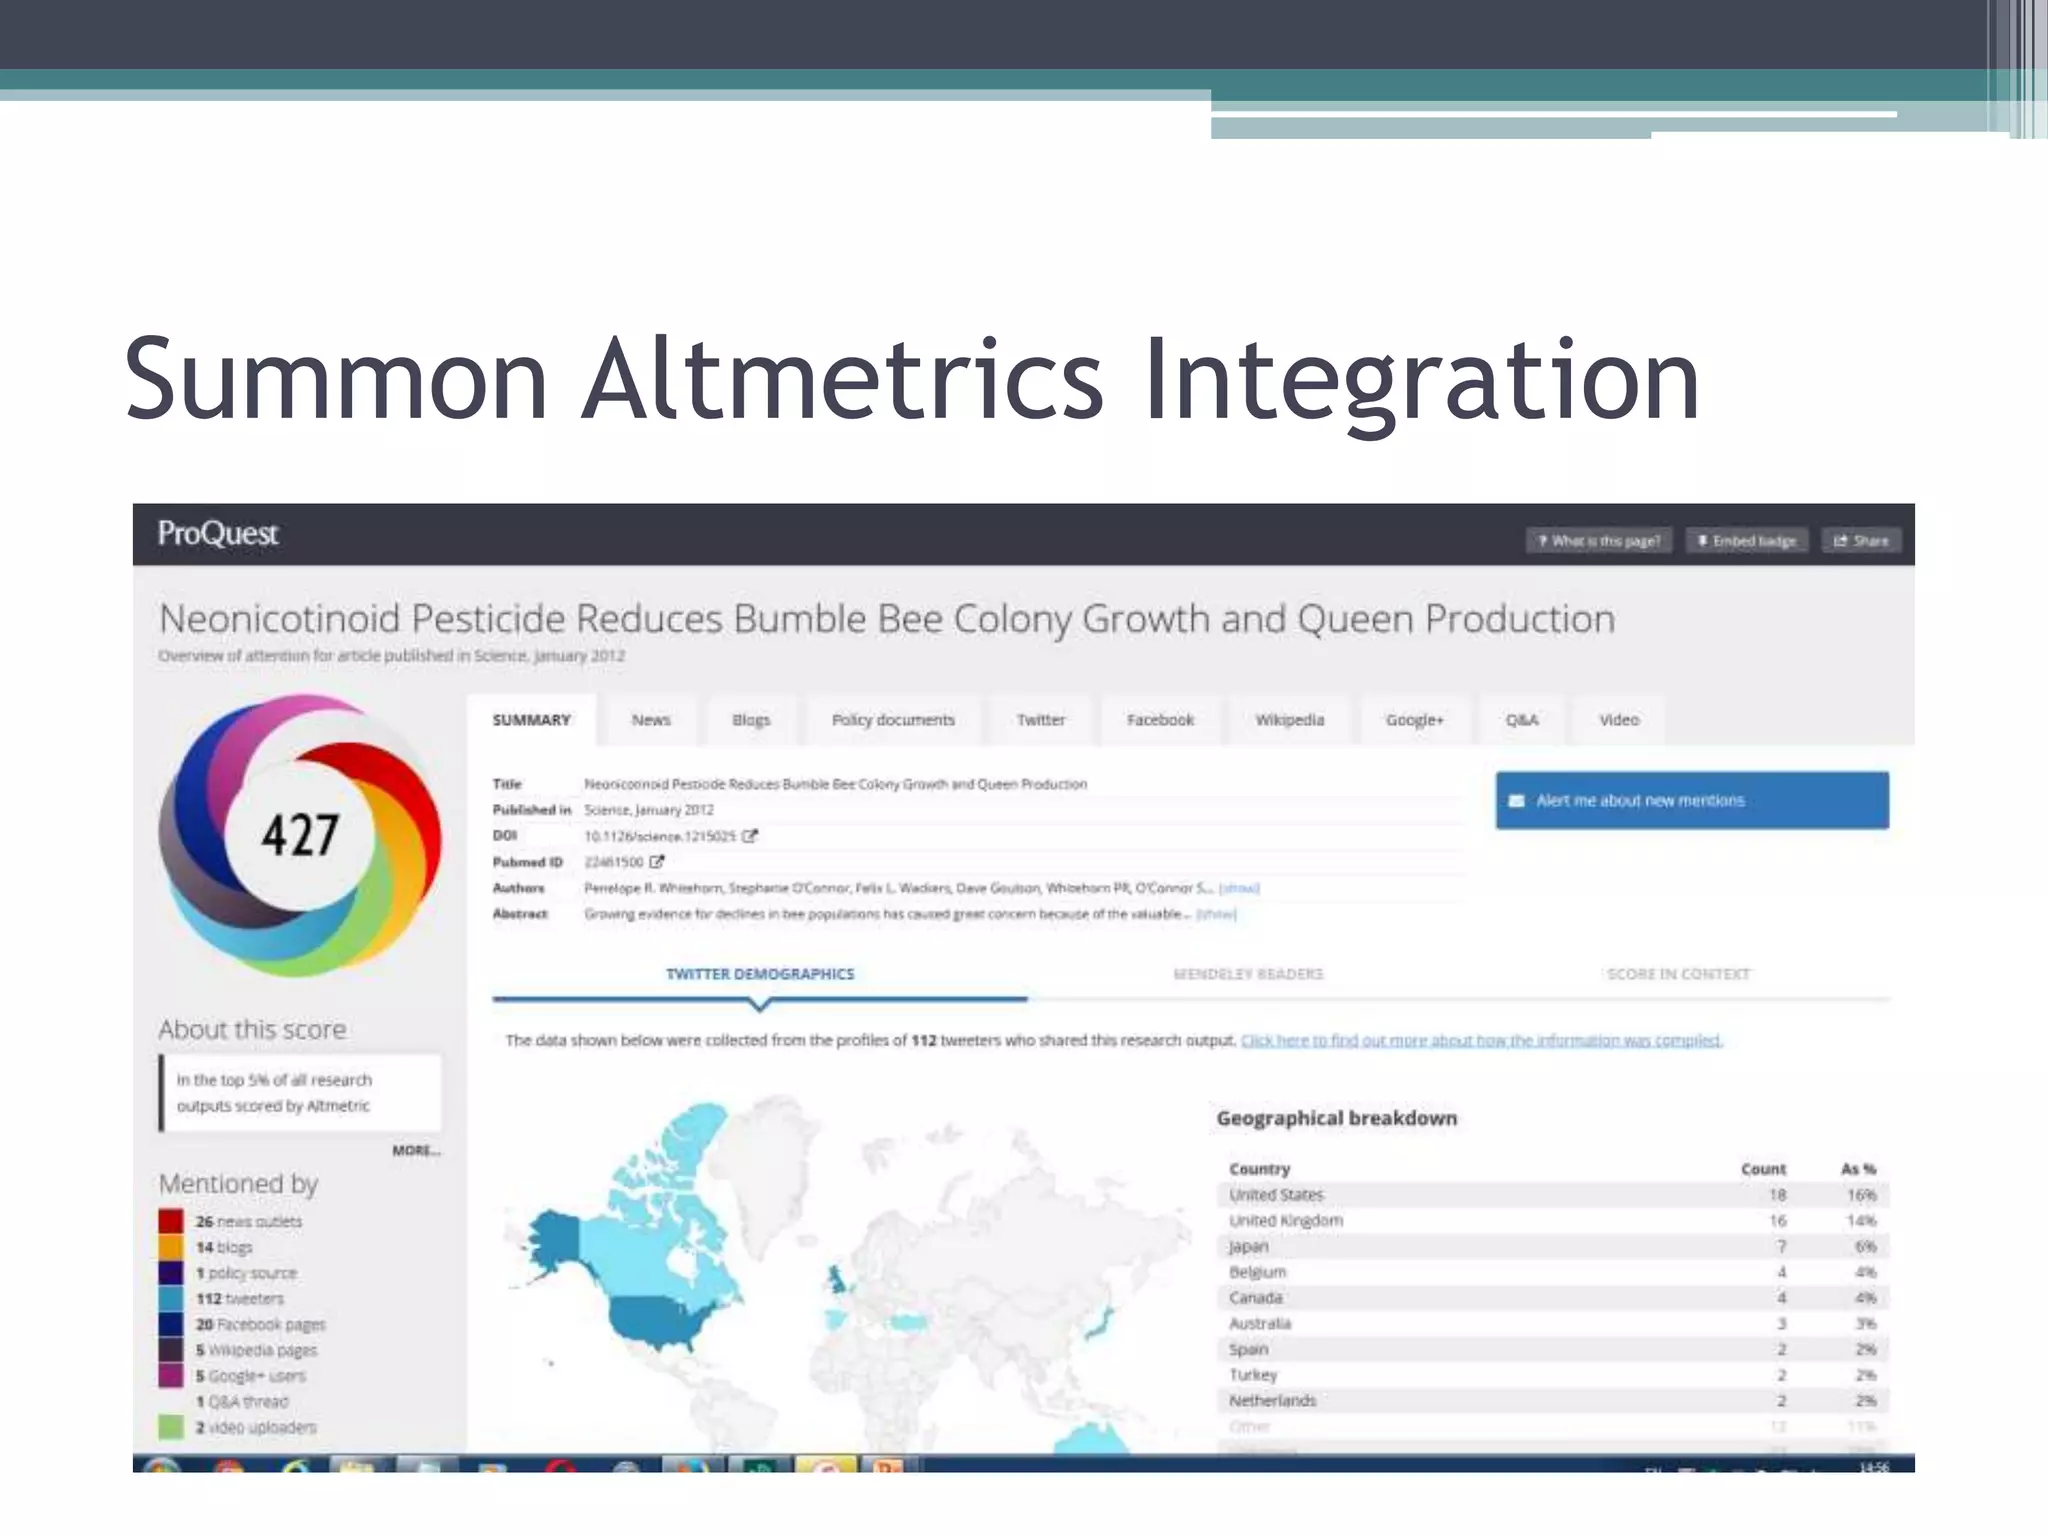Open the Blogs tab
Screen dimensions: 2048x1536
751,720
